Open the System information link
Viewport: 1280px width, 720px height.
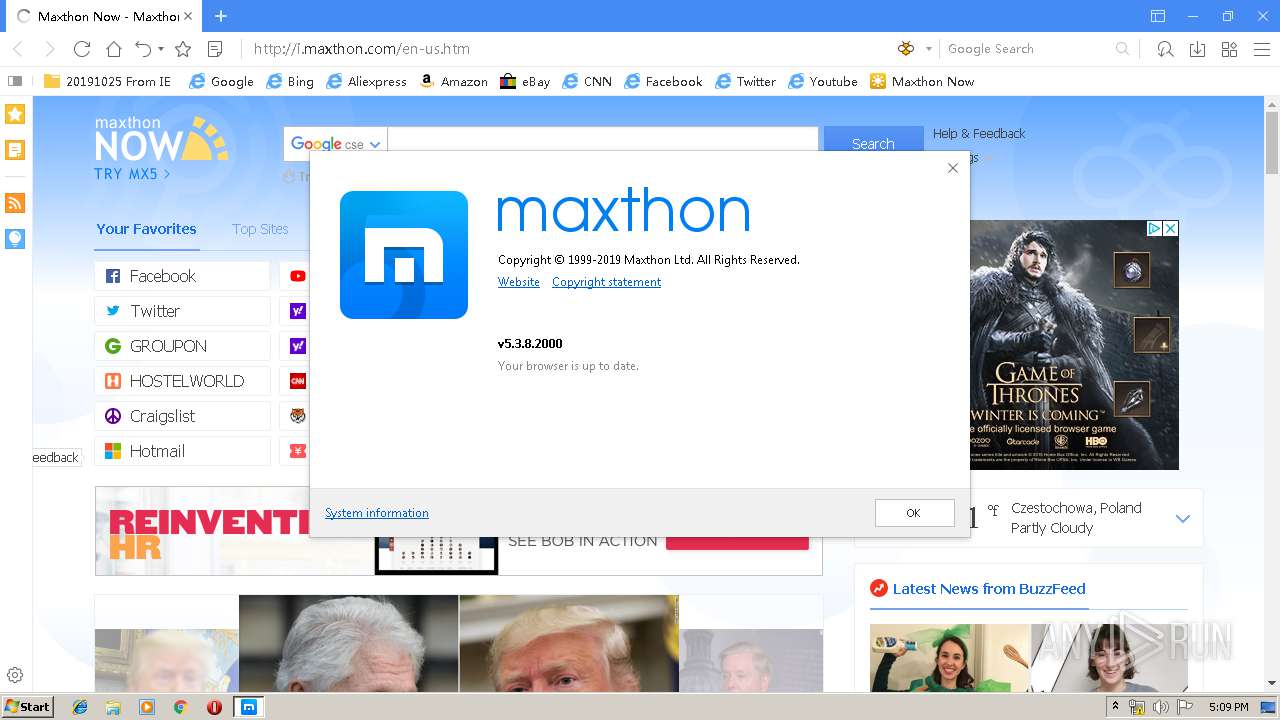377,513
